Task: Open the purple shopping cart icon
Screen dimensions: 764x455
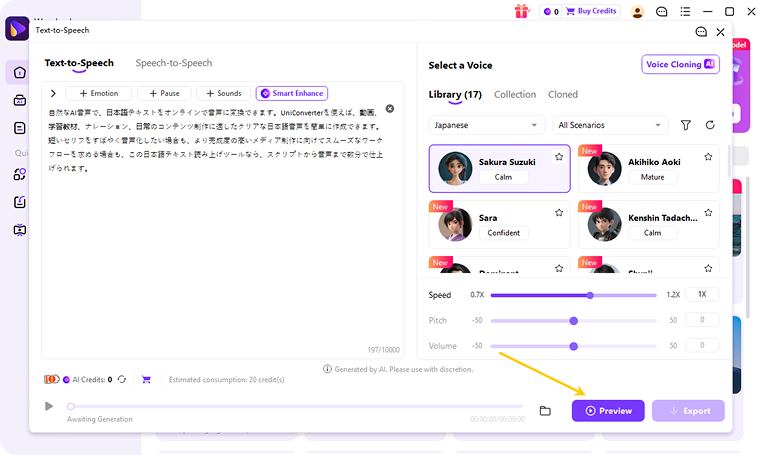Action: 146,379
